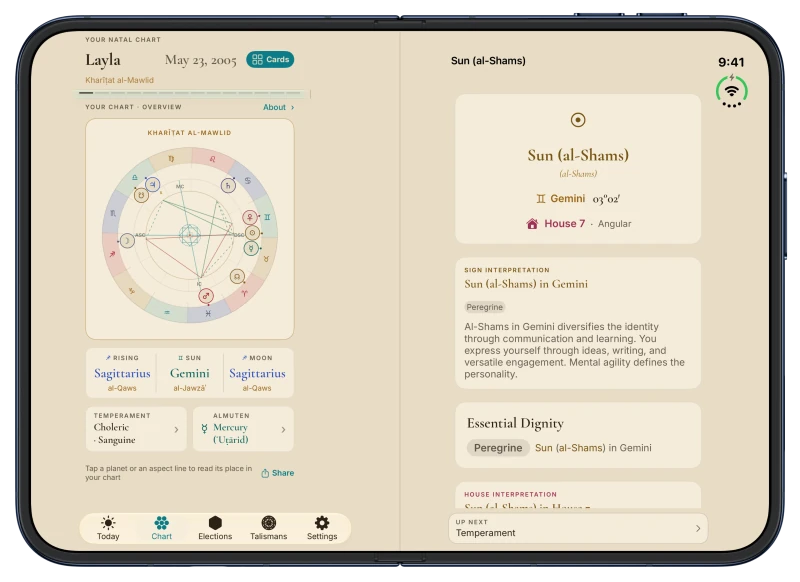Tap the House Interpretation heading
Viewport: 800px width, 582px height.
tap(510, 494)
